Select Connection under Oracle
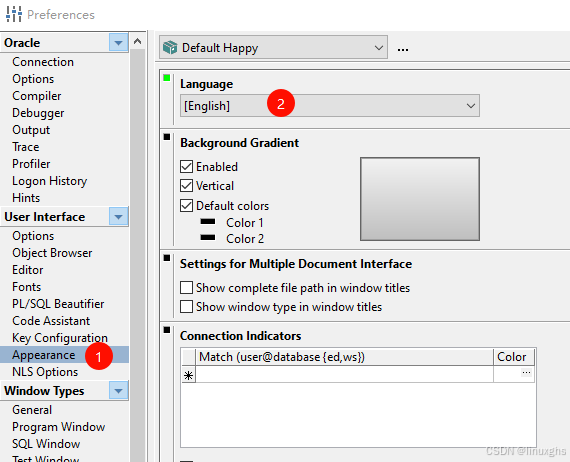The image size is (570, 462). click(x=43, y=62)
